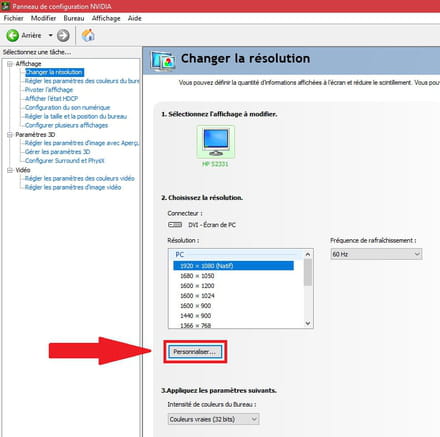Open the Fichier menu
Image resolution: width=440 pixels, height=437 pixels.
(14, 18)
